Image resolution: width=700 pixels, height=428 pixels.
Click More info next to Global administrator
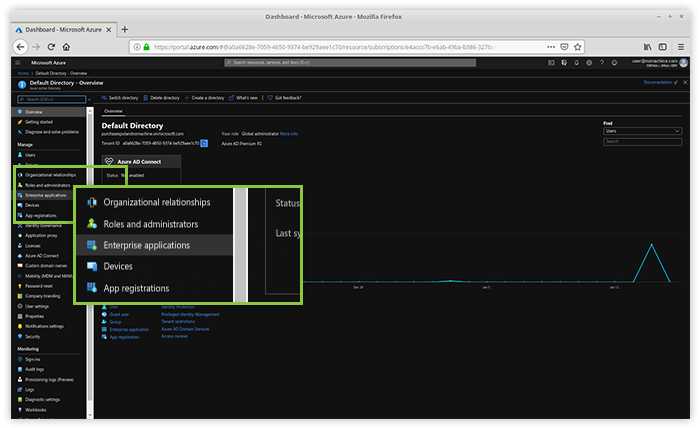coord(289,133)
